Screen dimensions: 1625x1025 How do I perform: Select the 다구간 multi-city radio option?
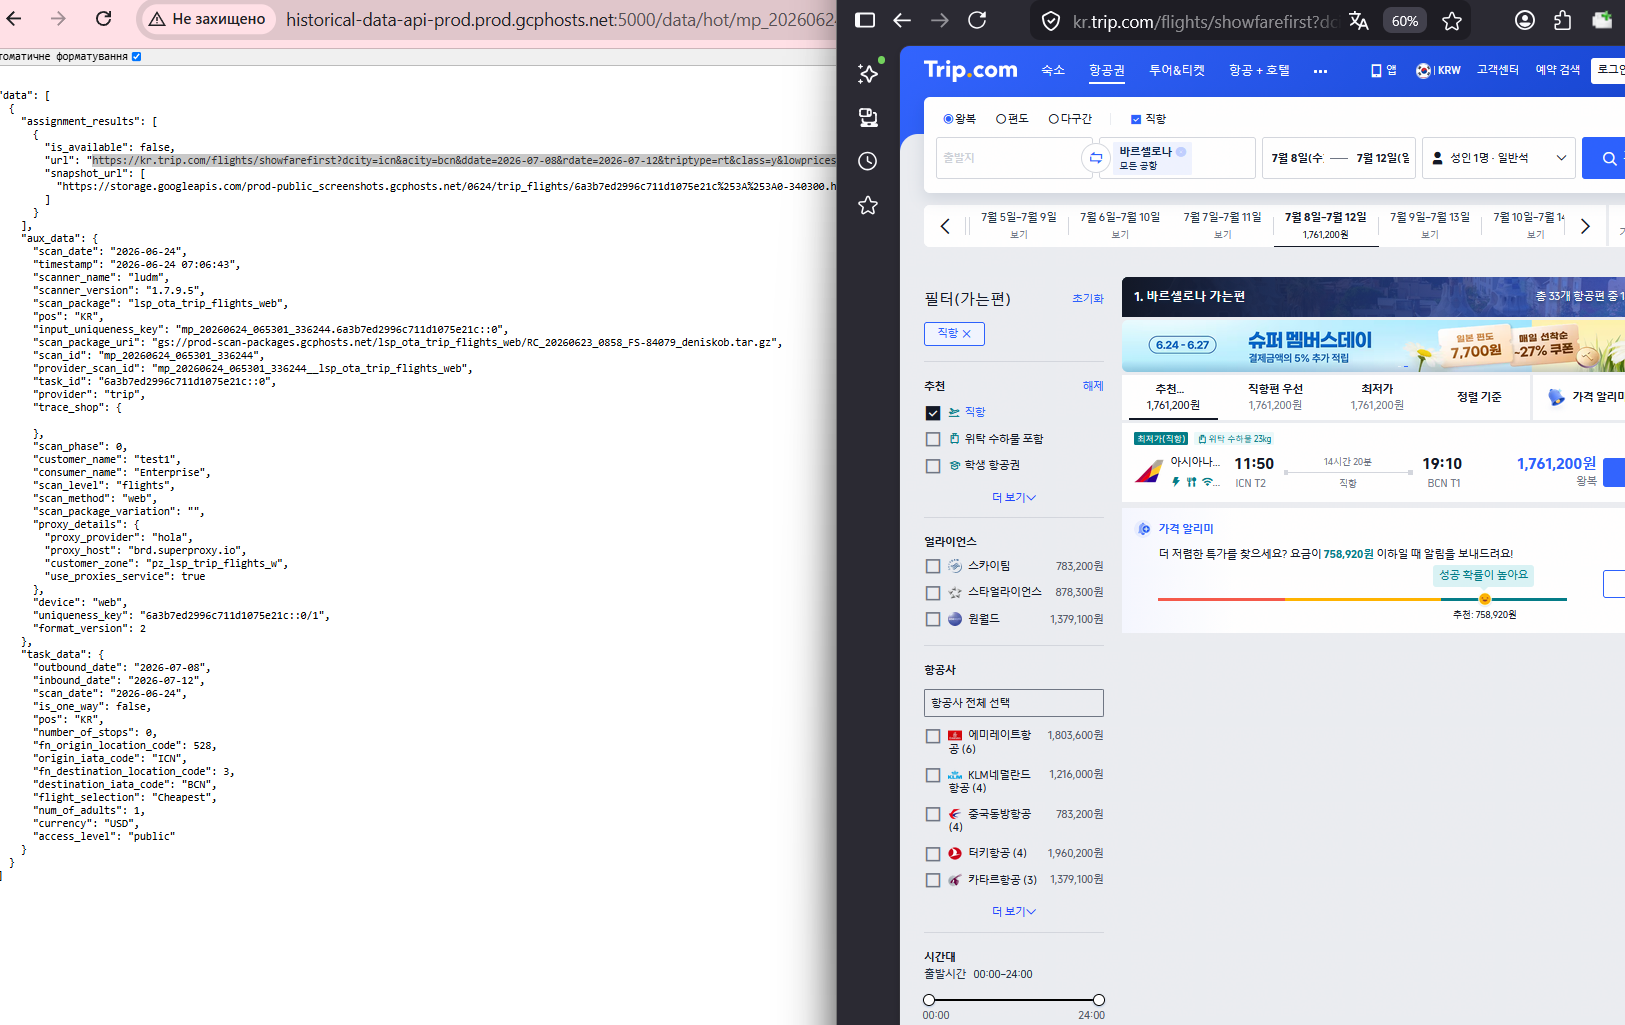pos(1053,119)
